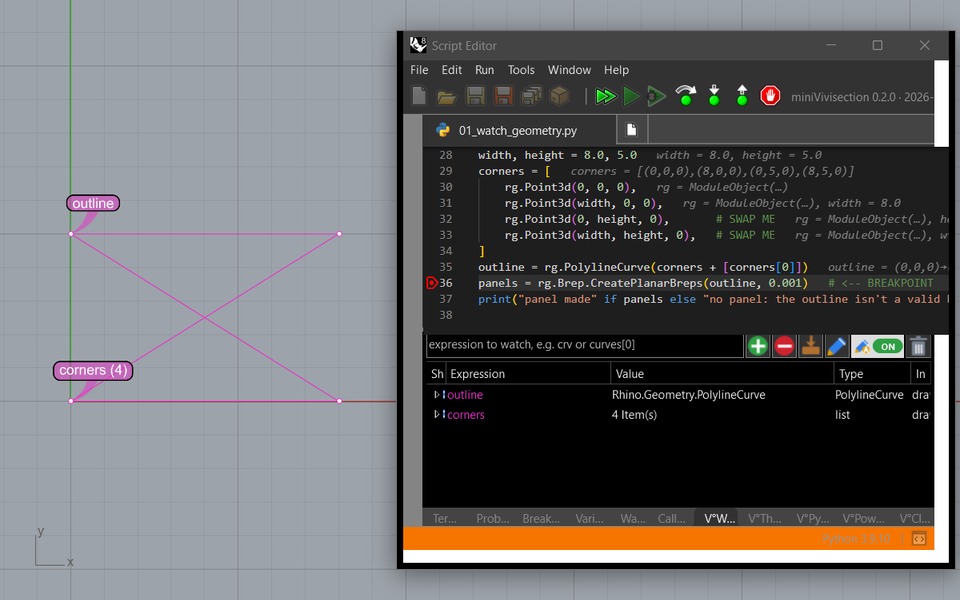Remove watch with red minus icon
Viewport: 960px width, 600px height.
click(x=784, y=346)
